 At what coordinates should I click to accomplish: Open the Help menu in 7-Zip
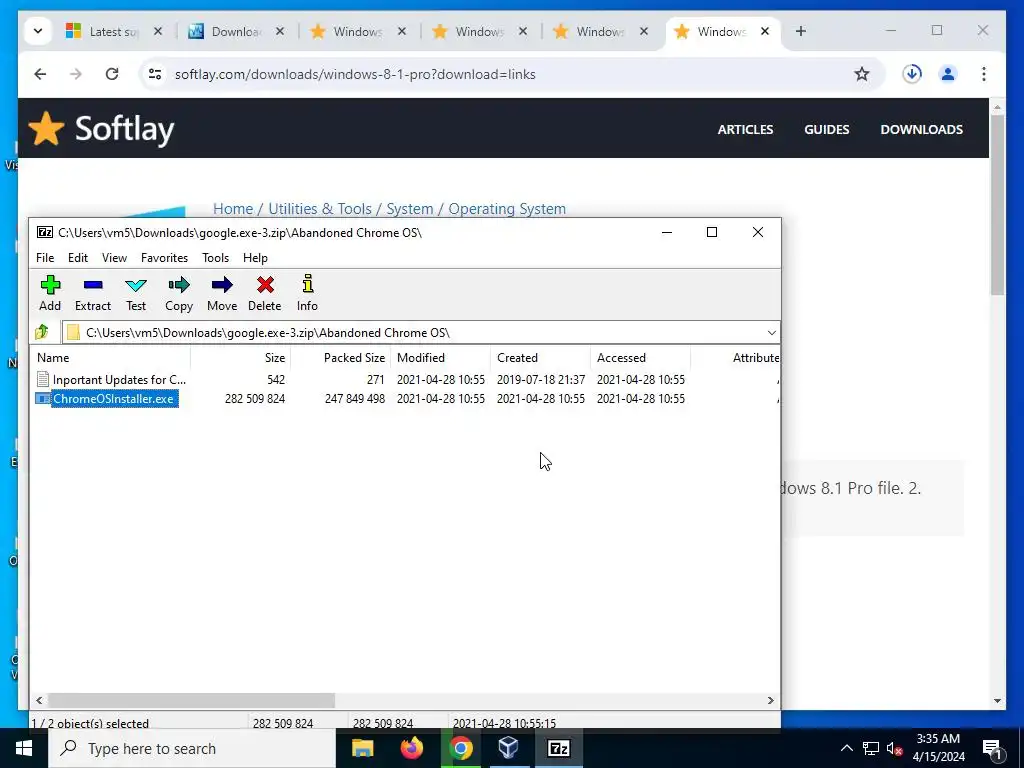tap(255, 258)
